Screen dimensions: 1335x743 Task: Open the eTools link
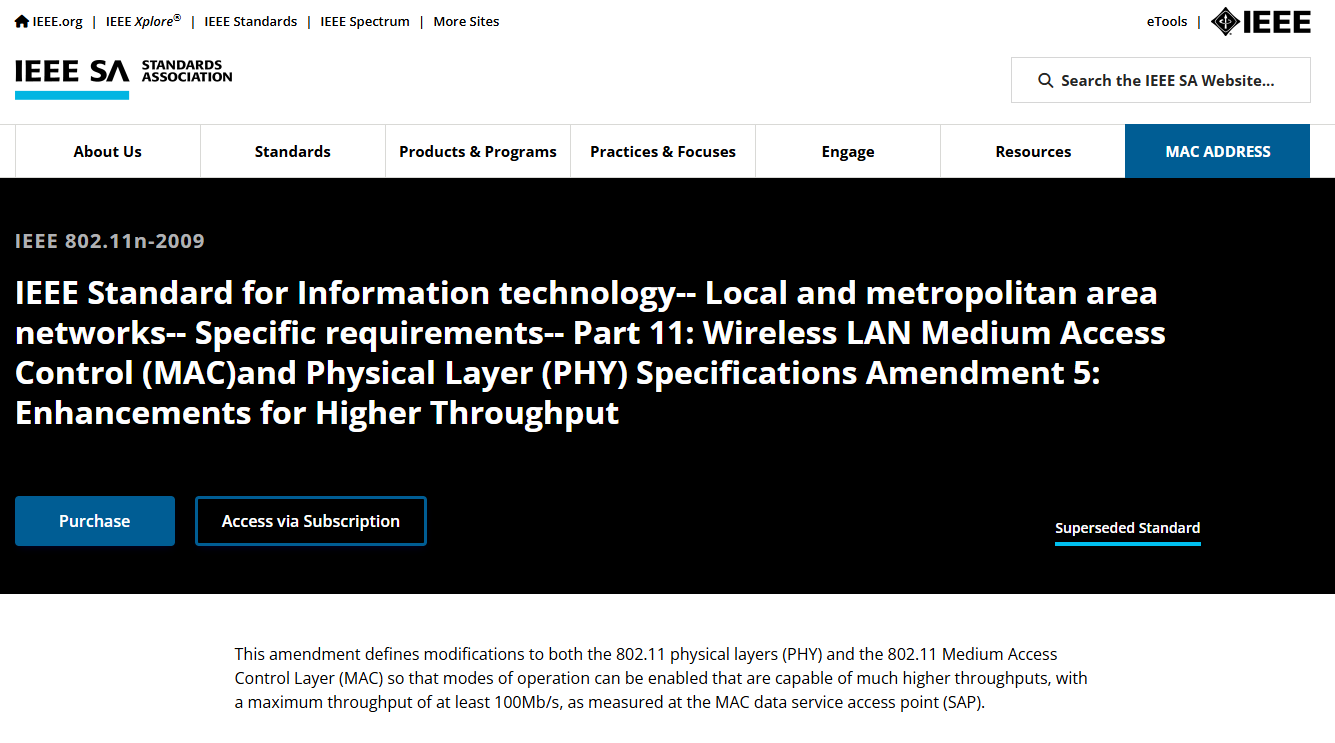pos(1167,21)
